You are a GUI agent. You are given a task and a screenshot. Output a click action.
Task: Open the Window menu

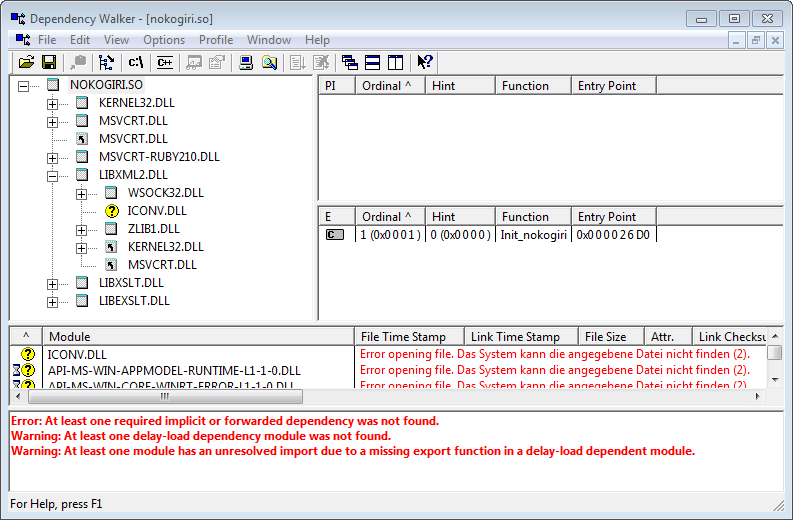click(x=269, y=39)
